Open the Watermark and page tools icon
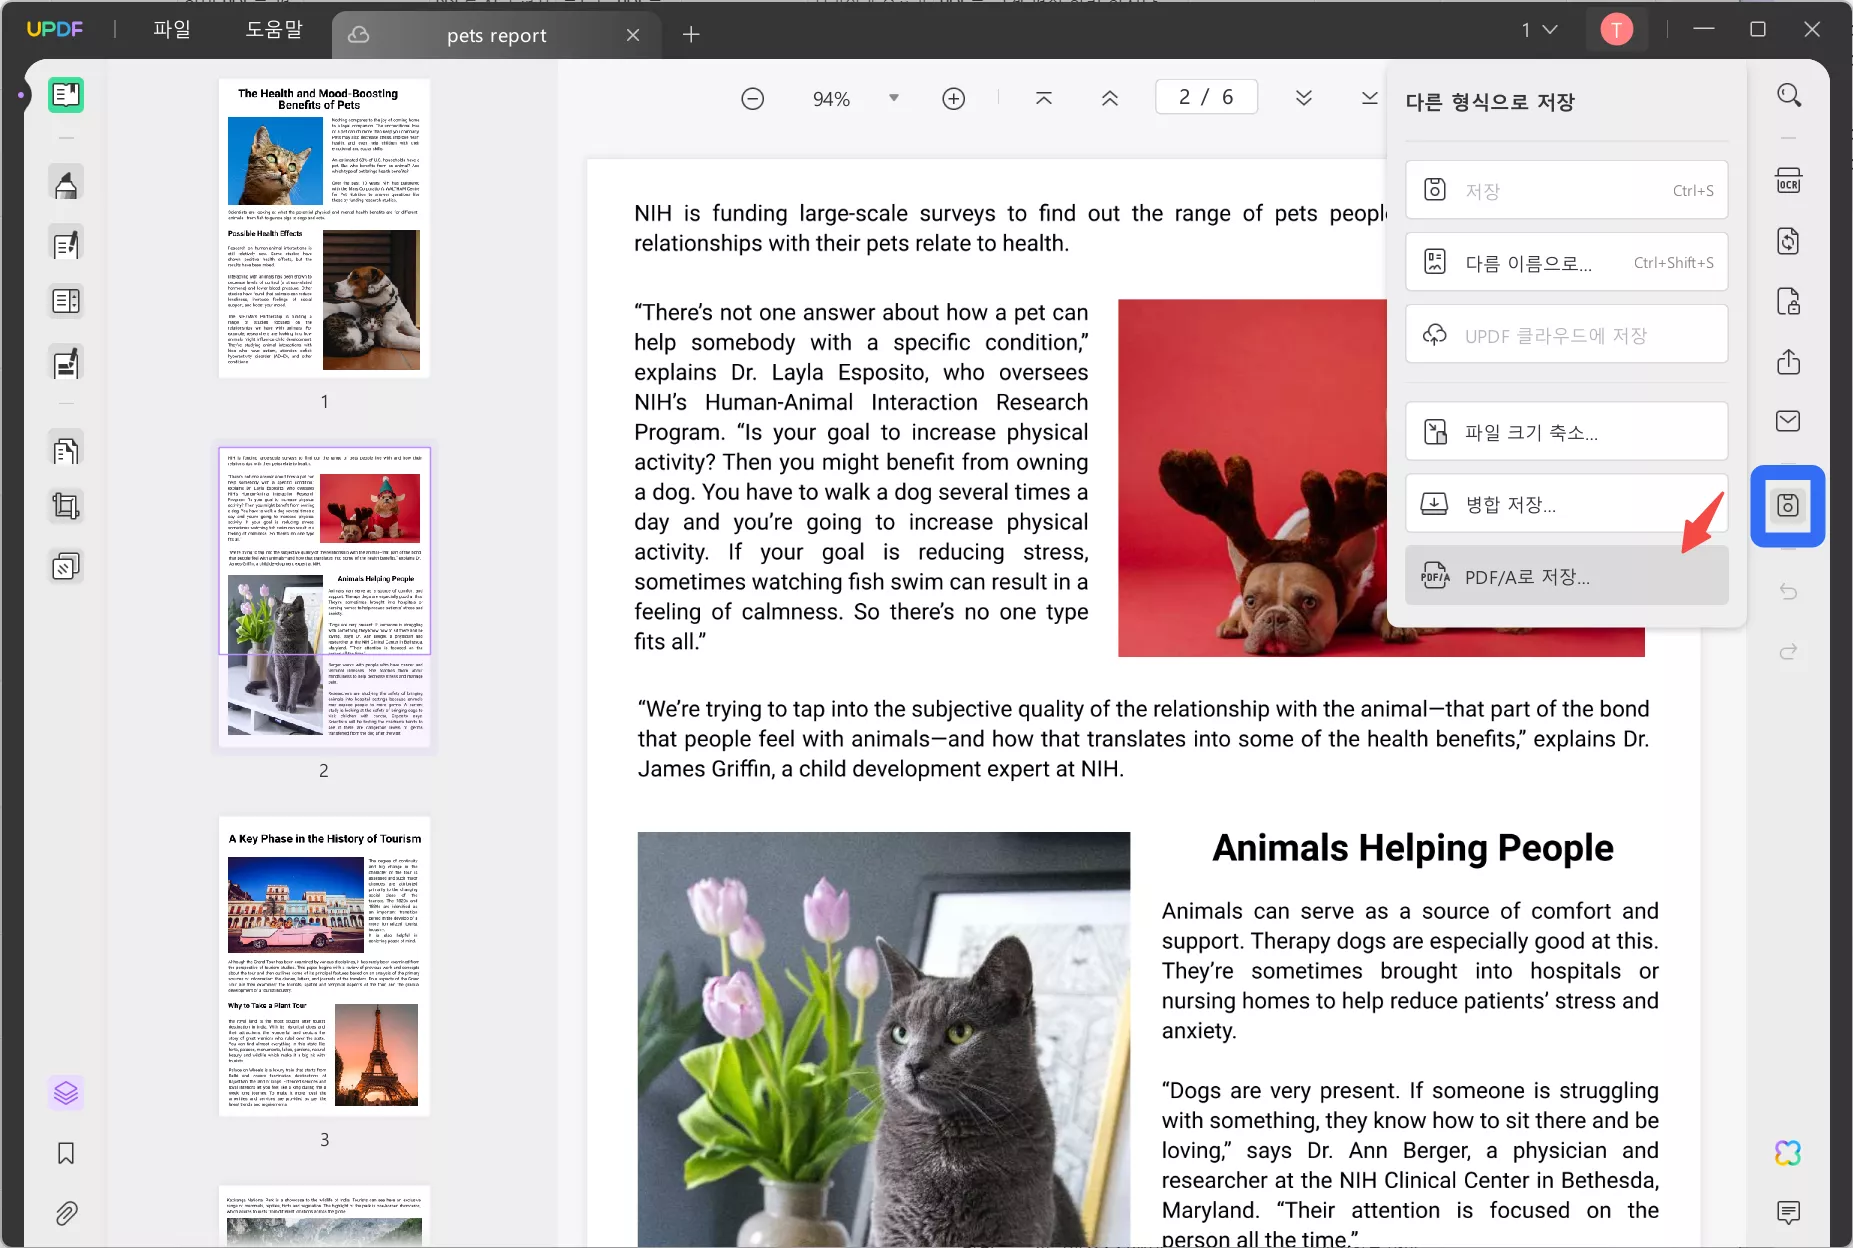This screenshot has height=1248, width=1853. pos(66,567)
